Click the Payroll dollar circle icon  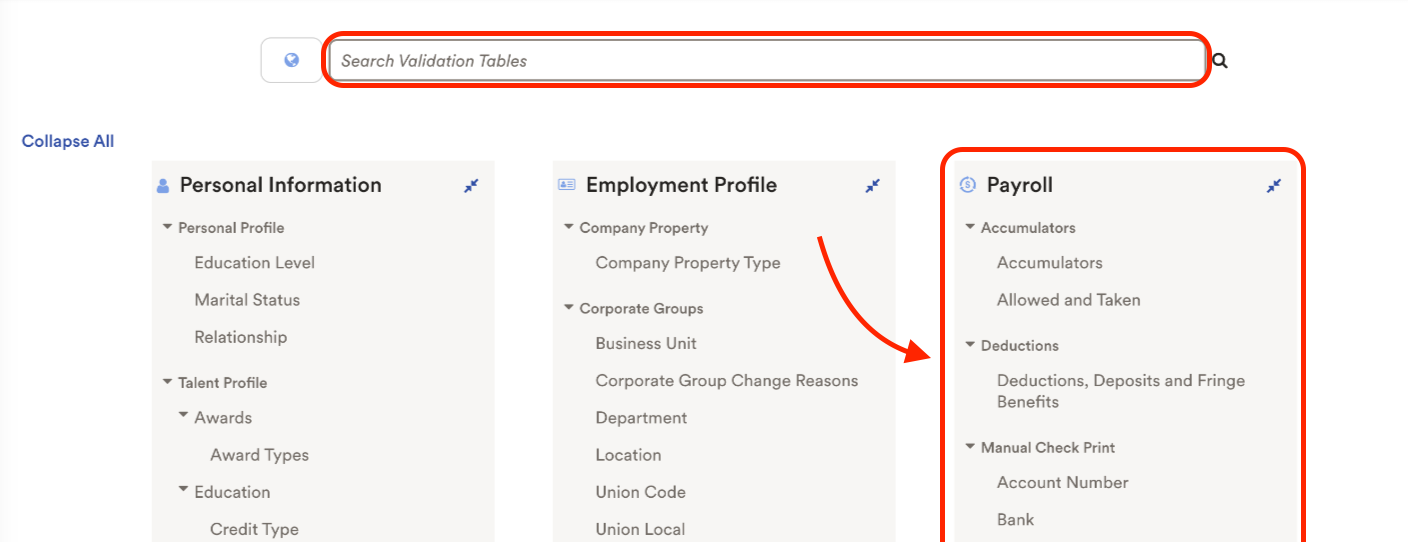[x=967, y=185]
